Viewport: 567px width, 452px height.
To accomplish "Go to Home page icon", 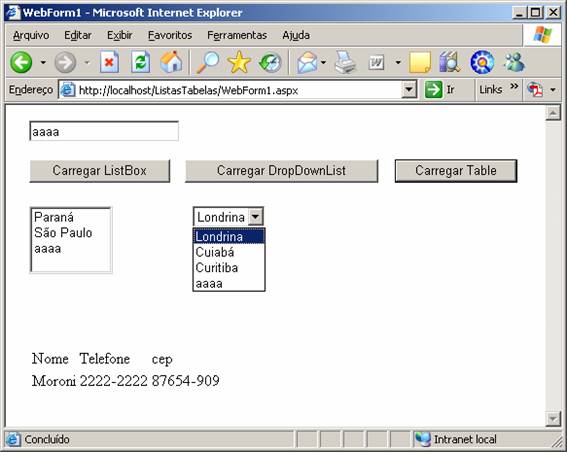I will pyautogui.click(x=171, y=62).
